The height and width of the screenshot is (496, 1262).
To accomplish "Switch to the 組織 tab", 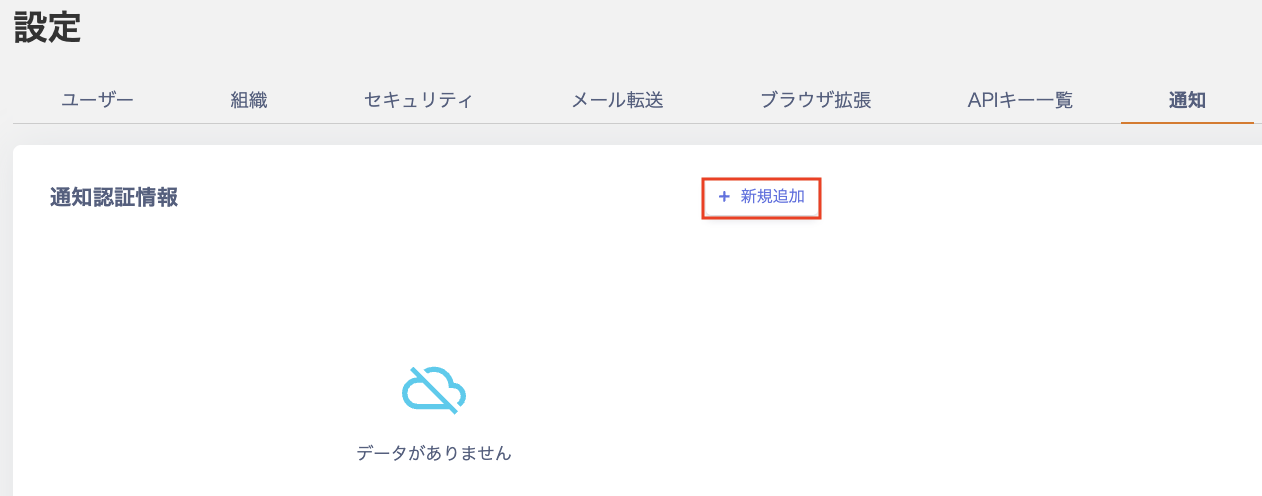I will click(x=249, y=100).
